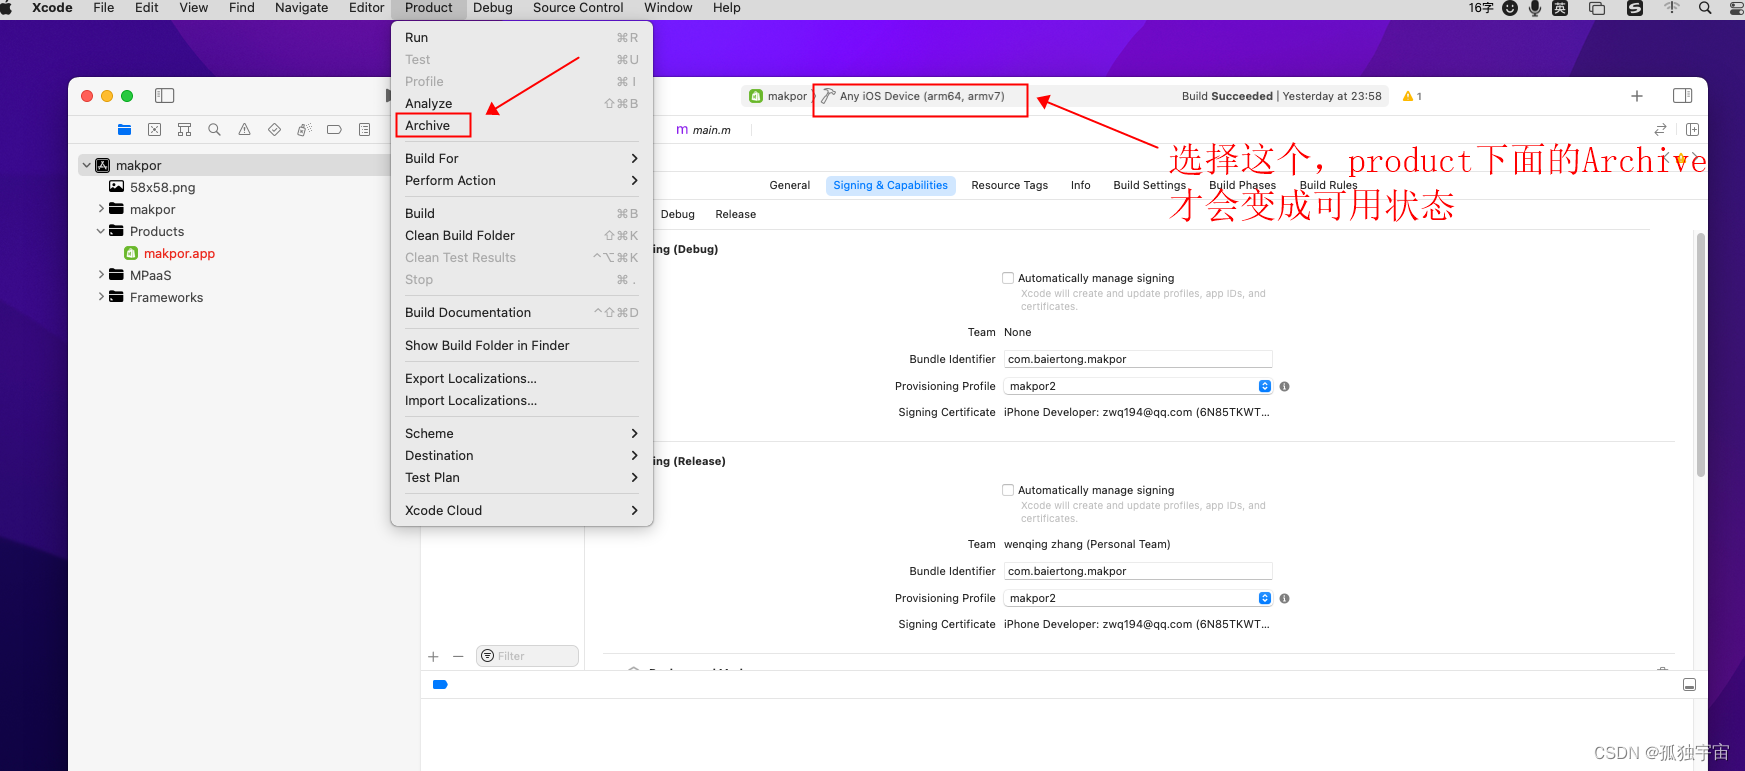1745x771 pixels.
Task: Click the add editor split icon
Action: pos(1692,129)
